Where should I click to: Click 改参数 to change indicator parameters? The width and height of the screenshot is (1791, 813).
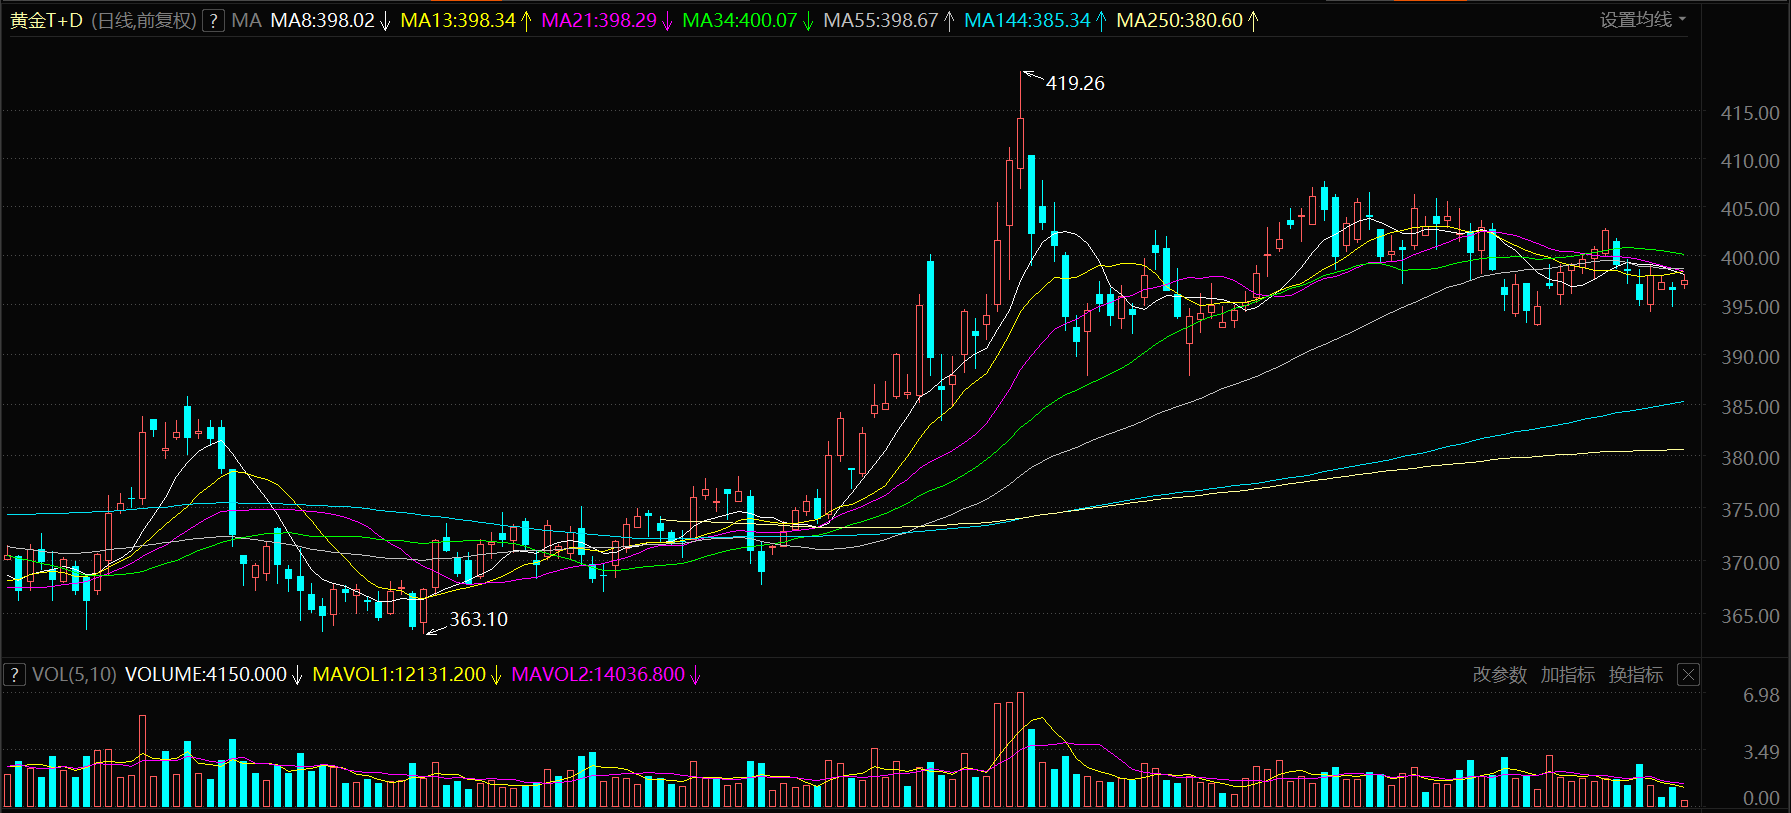(x=1499, y=675)
